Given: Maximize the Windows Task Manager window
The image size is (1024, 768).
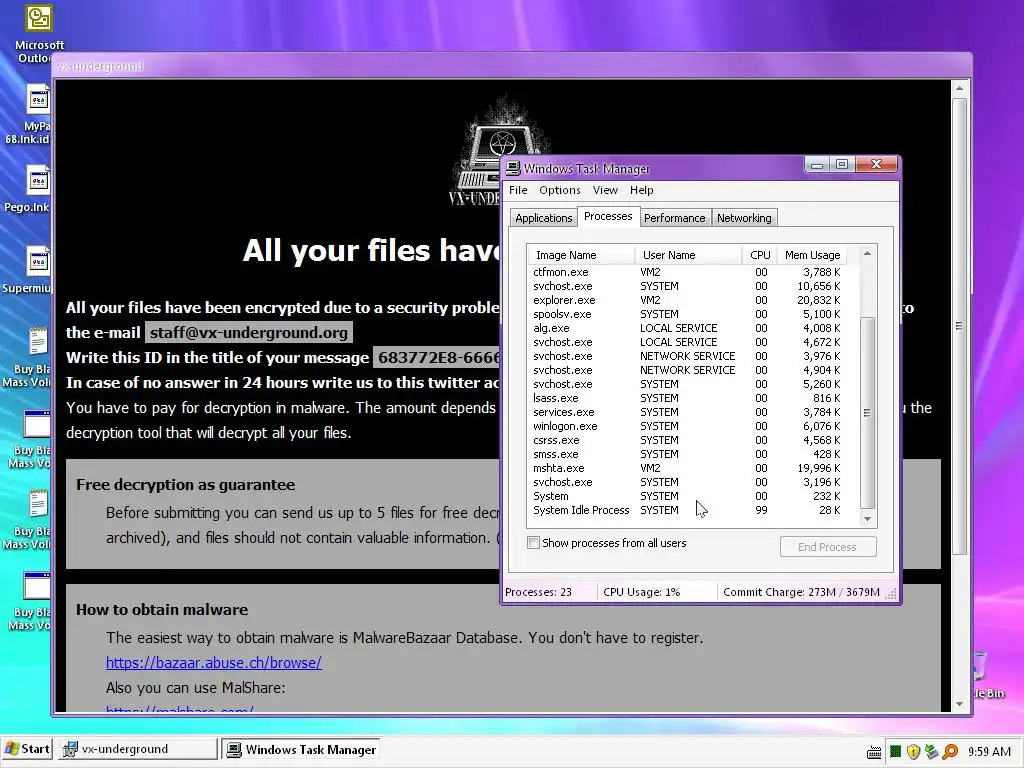Looking at the screenshot, I should coord(842,165).
